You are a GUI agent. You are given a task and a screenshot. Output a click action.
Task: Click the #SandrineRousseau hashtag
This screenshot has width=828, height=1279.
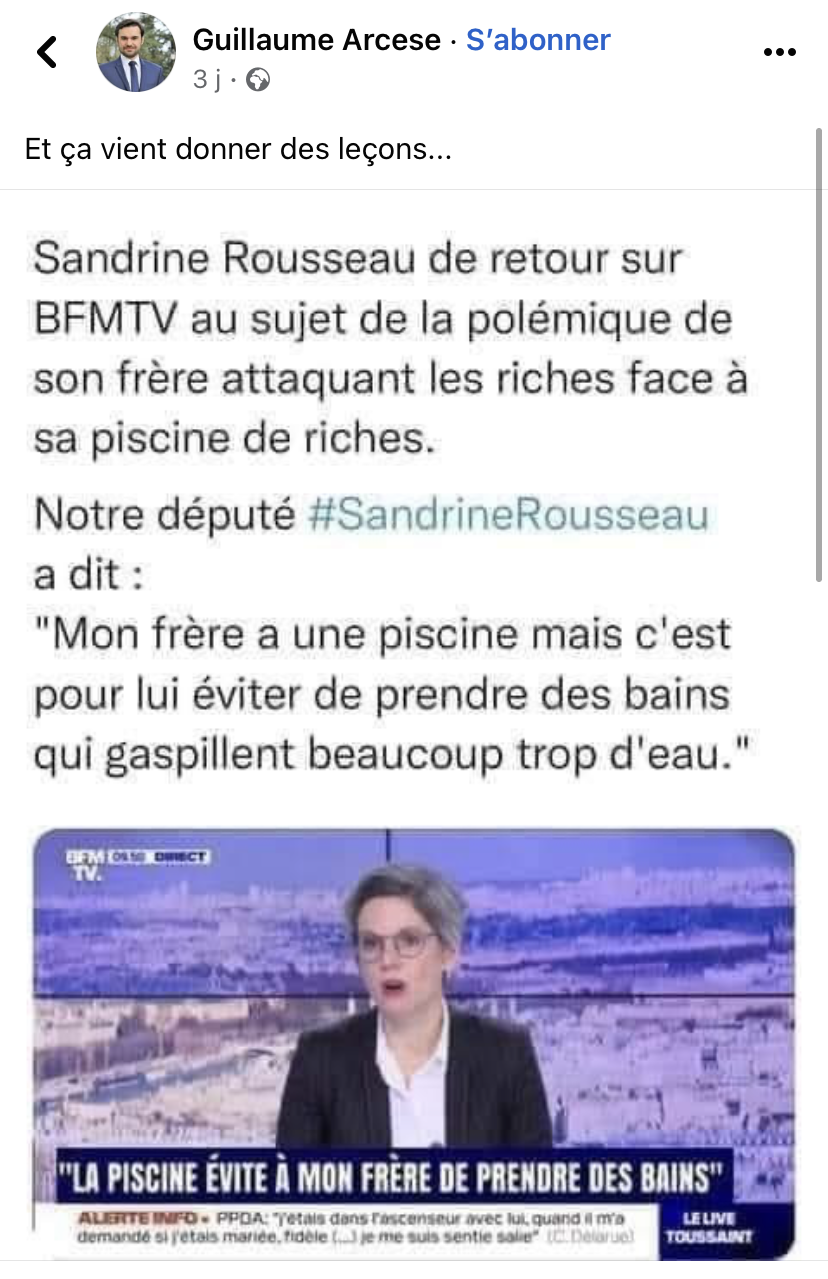(x=509, y=515)
